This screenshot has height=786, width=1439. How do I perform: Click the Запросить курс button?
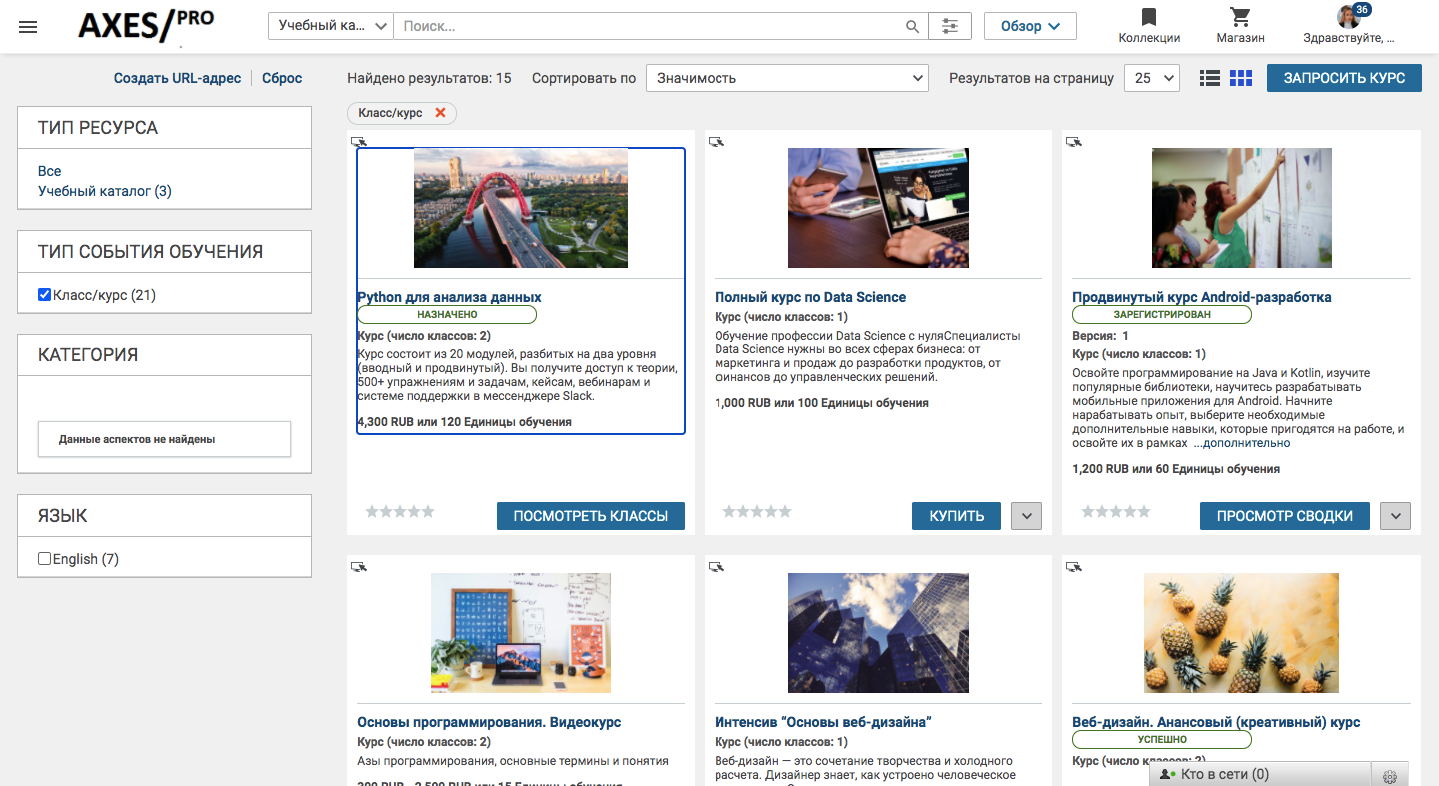pos(1344,78)
